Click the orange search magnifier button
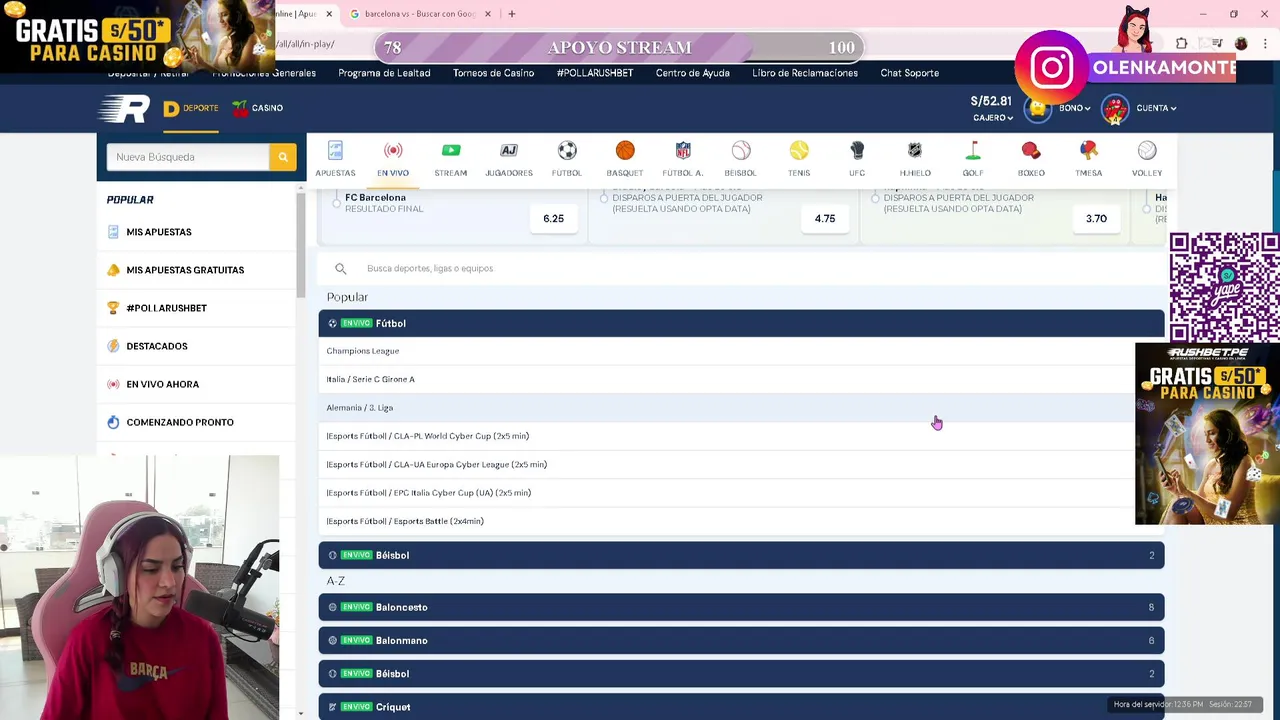 (283, 157)
